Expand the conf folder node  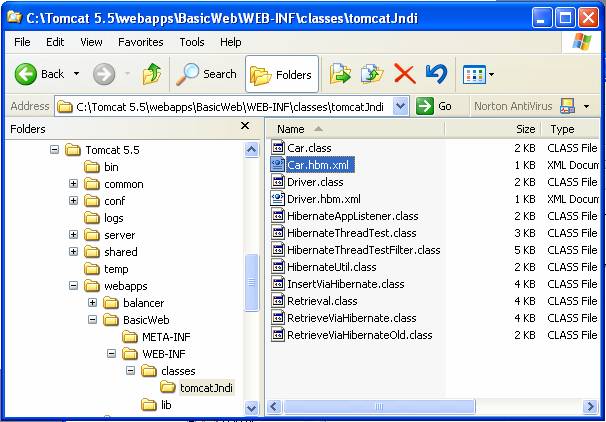73,201
